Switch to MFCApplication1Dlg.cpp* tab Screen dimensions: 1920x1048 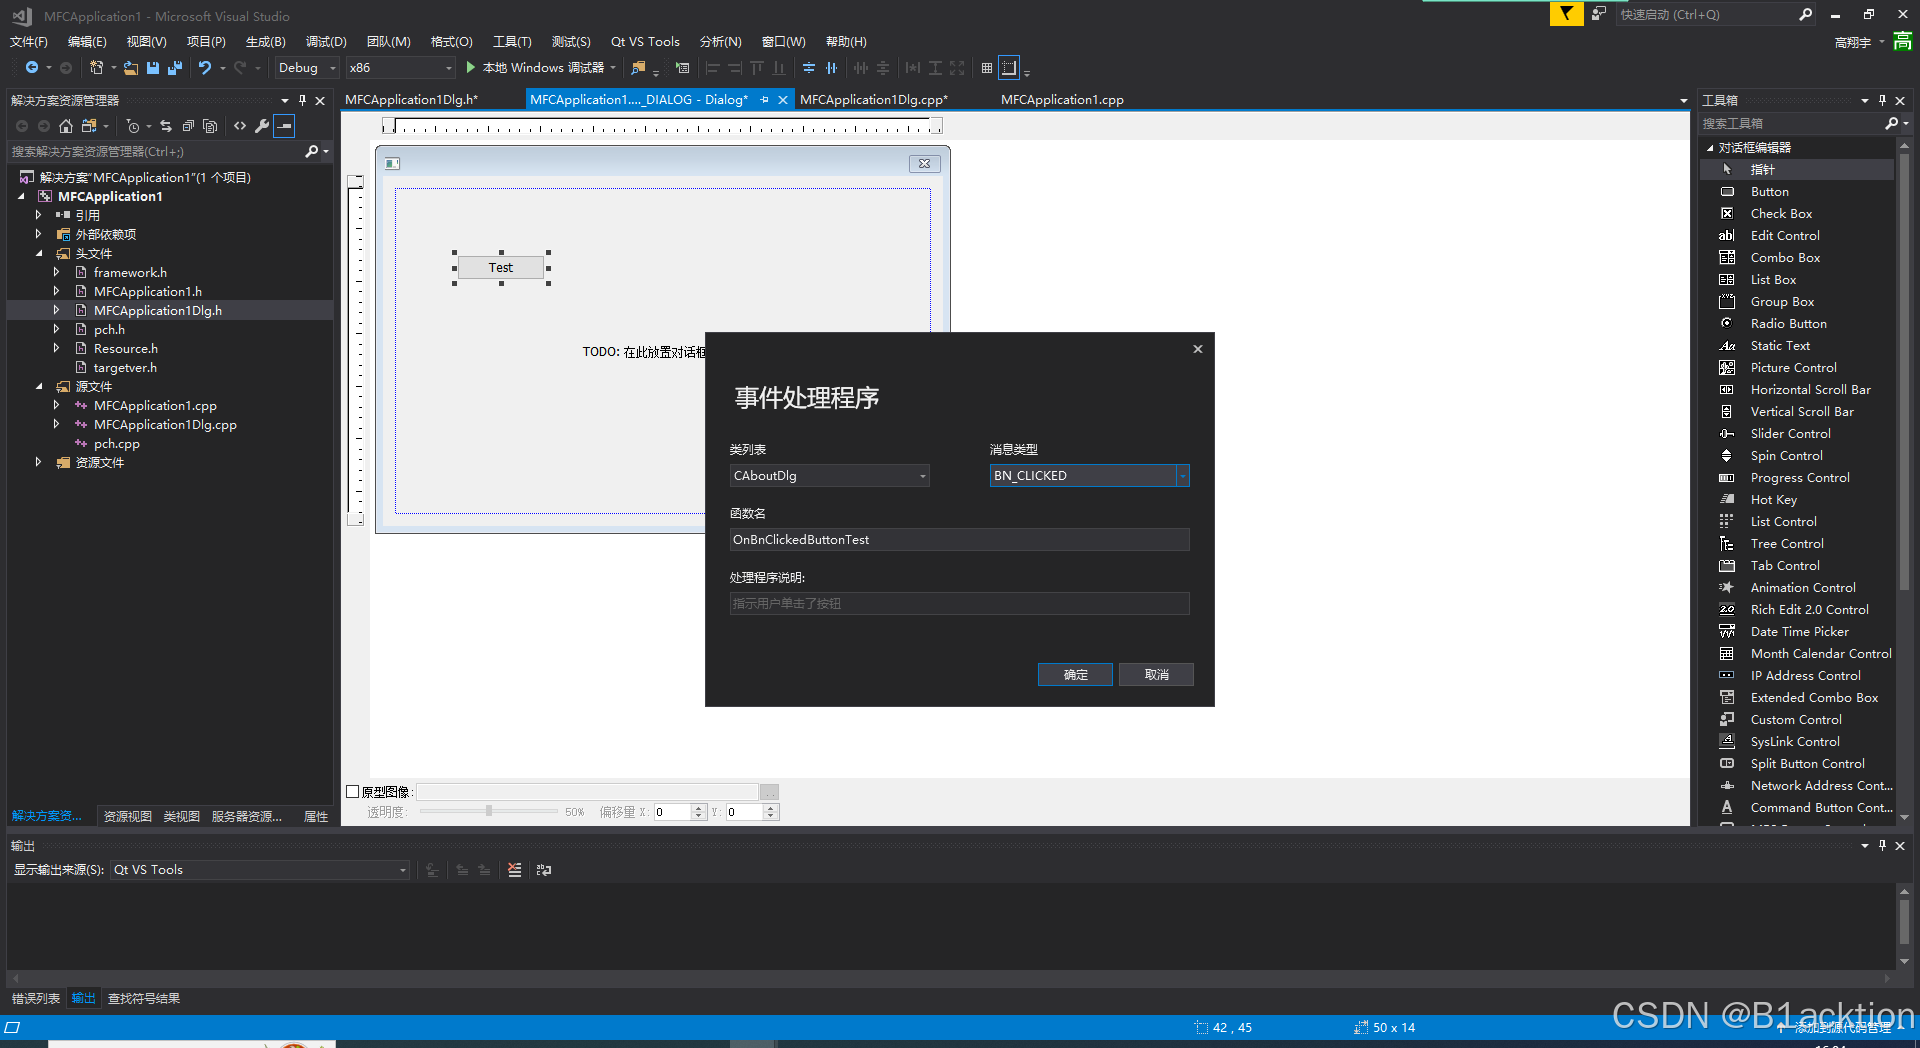pyautogui.click(x=874, y=100)
